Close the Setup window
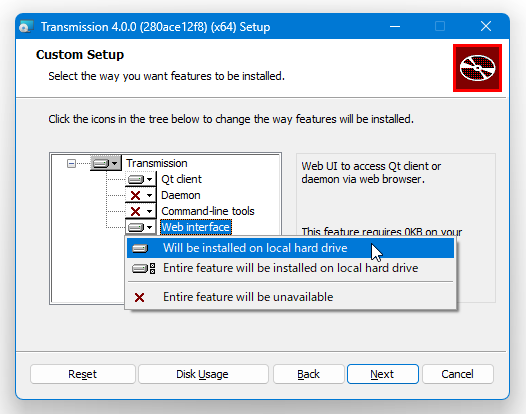 [x=485, y=27]
